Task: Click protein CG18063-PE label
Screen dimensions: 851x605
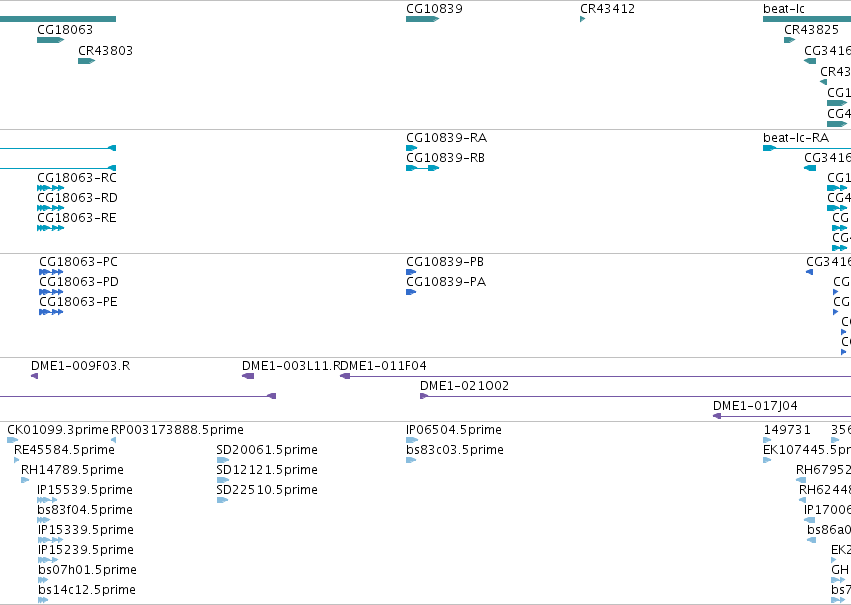Action: coord(78,302)
